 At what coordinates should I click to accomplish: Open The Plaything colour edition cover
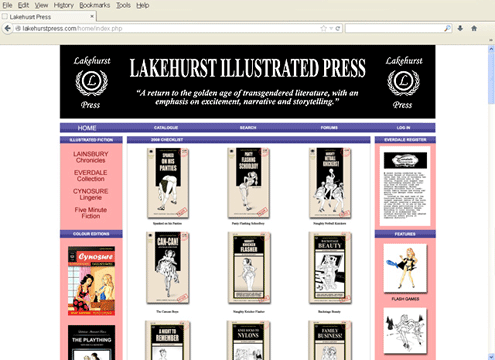point(91,343)
